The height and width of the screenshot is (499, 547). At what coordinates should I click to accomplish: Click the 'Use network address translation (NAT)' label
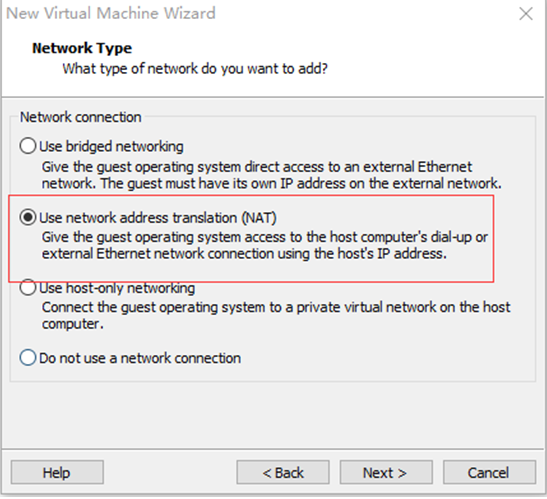[158, 218]
